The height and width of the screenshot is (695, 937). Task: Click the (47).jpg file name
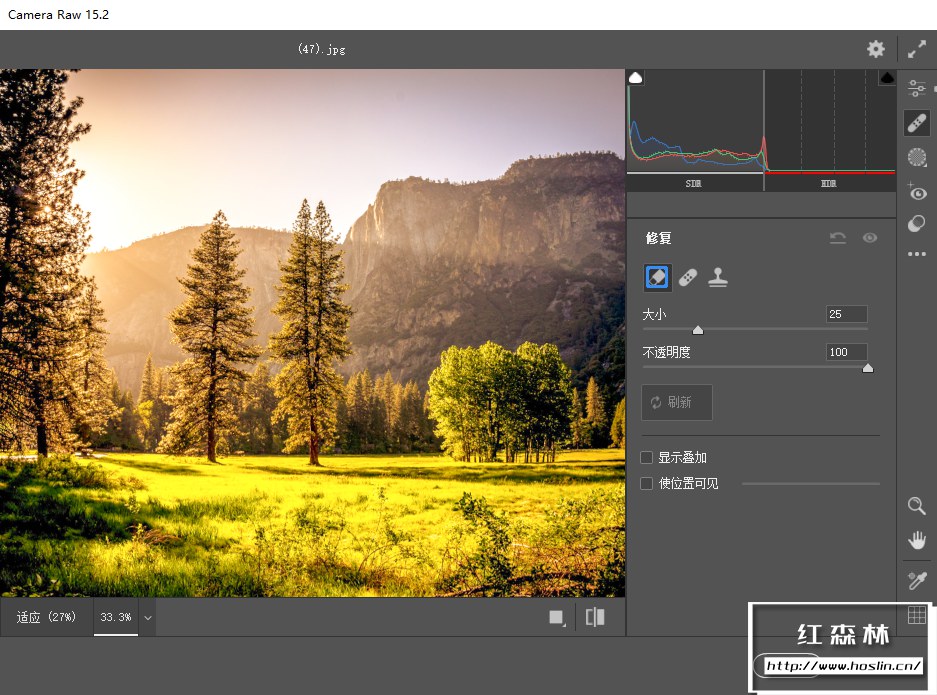point(321,49)
